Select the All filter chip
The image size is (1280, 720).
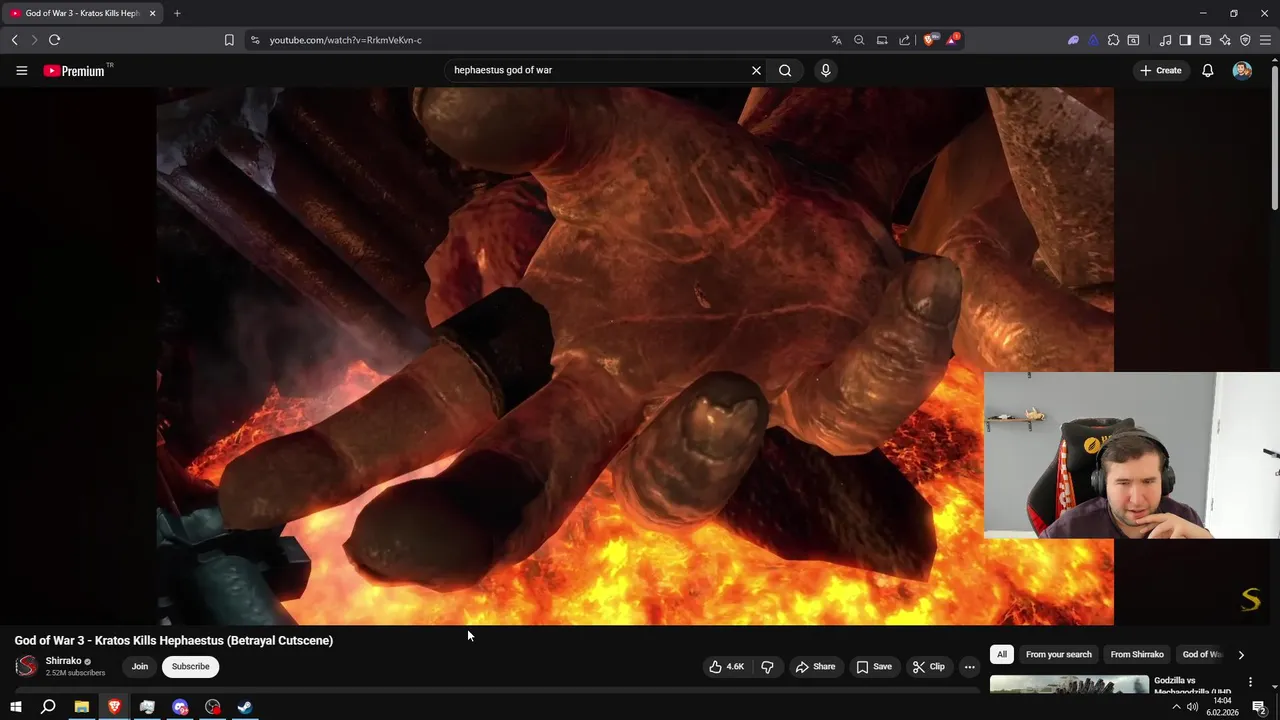click(x=1002, y=654)
